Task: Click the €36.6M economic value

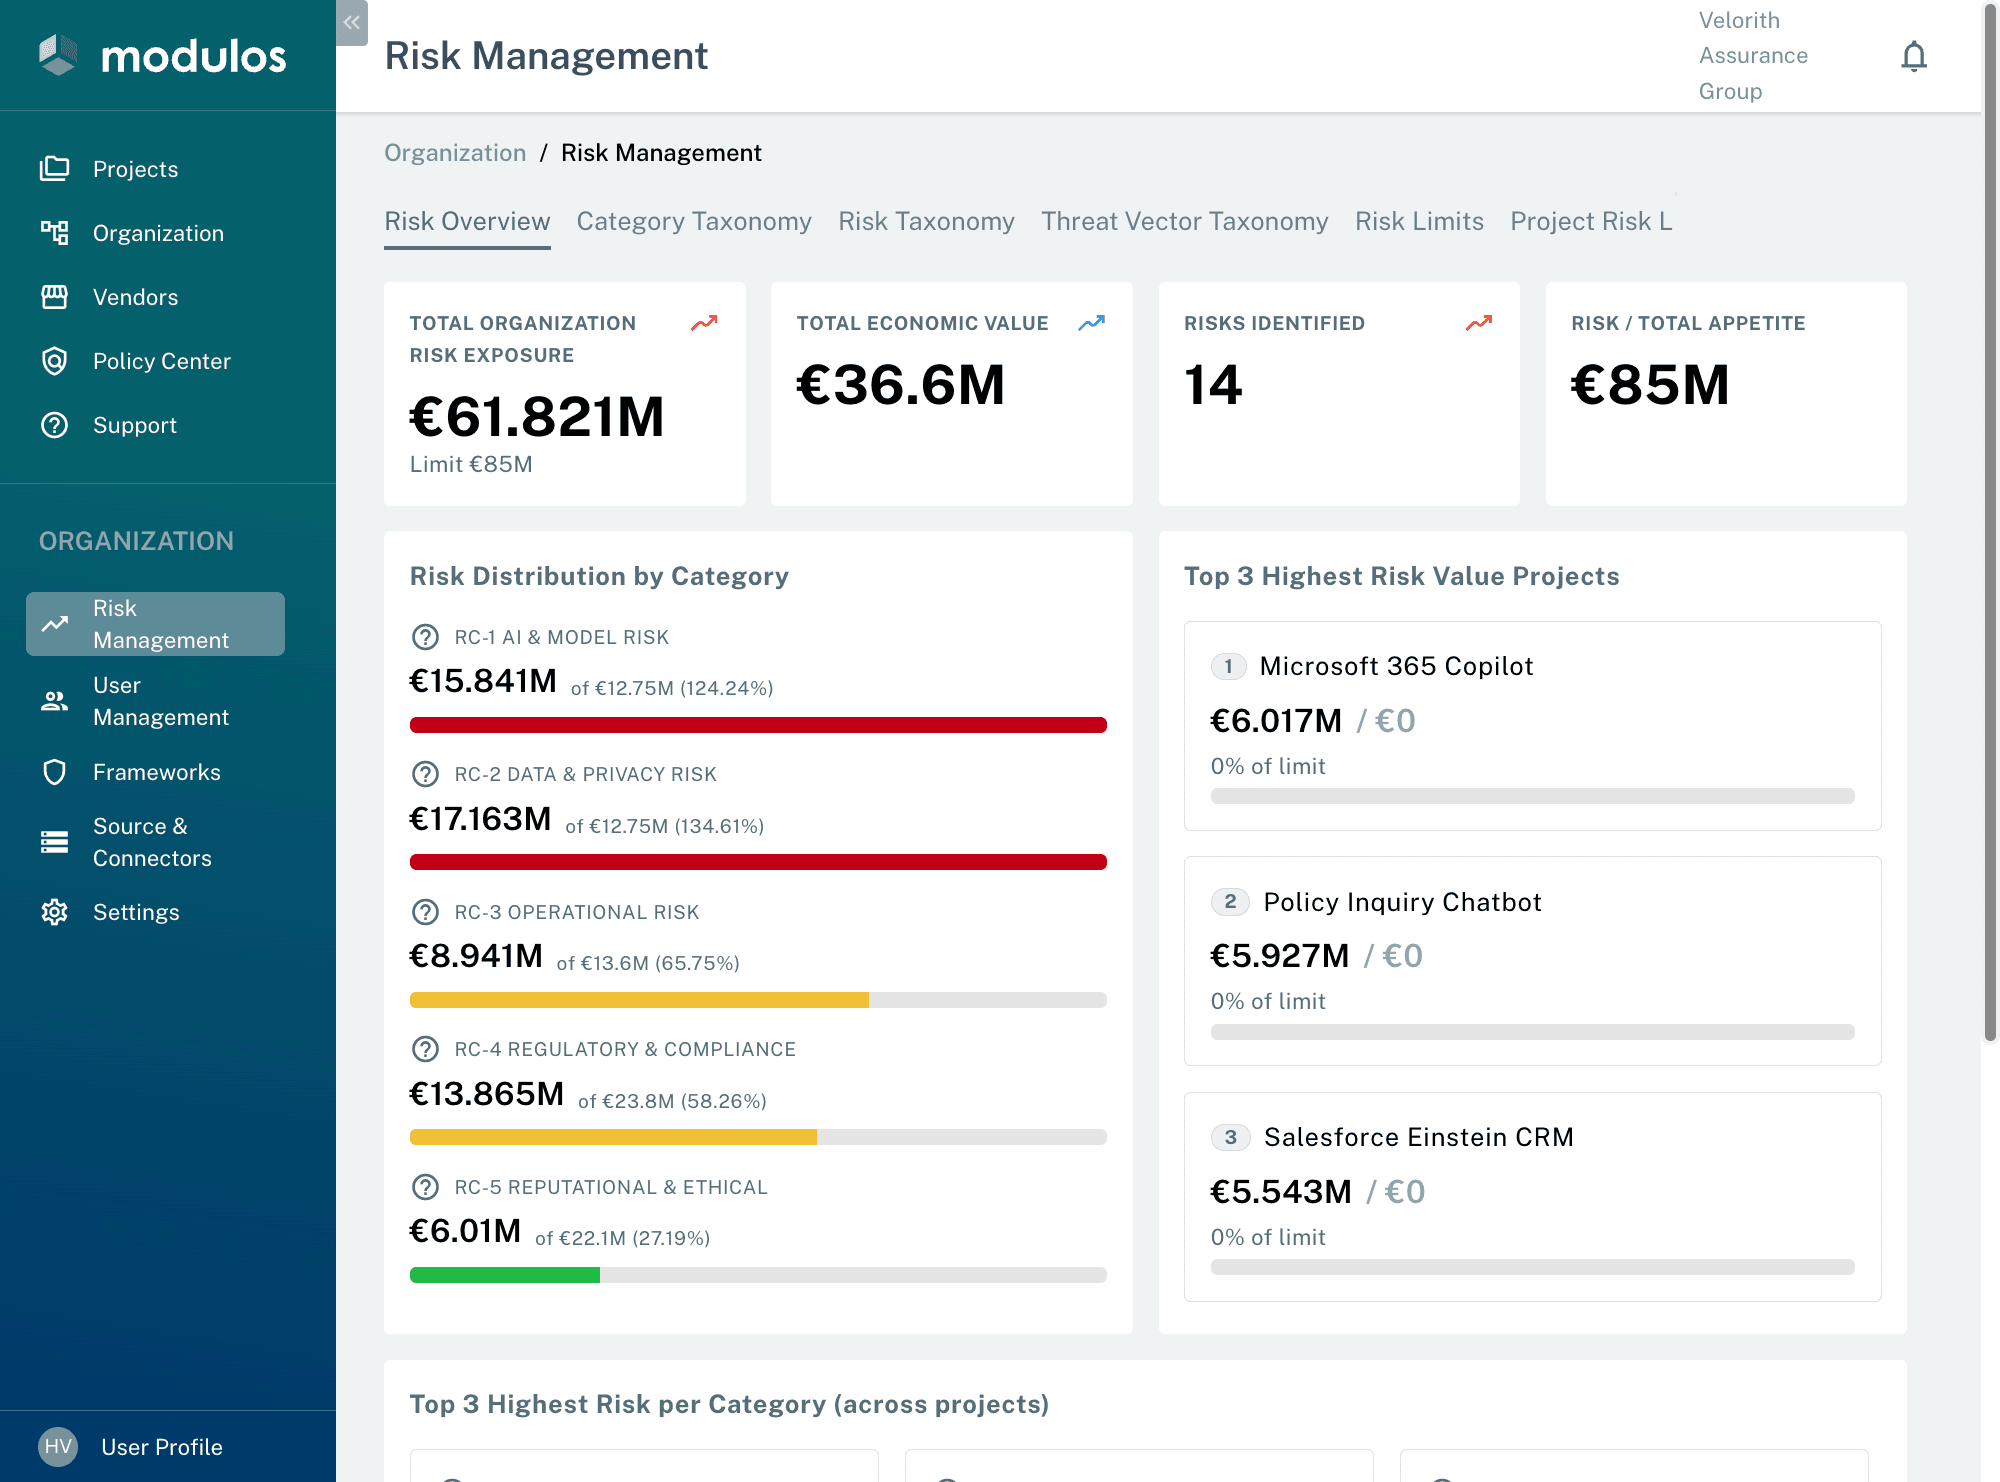Action: [900, 385]
